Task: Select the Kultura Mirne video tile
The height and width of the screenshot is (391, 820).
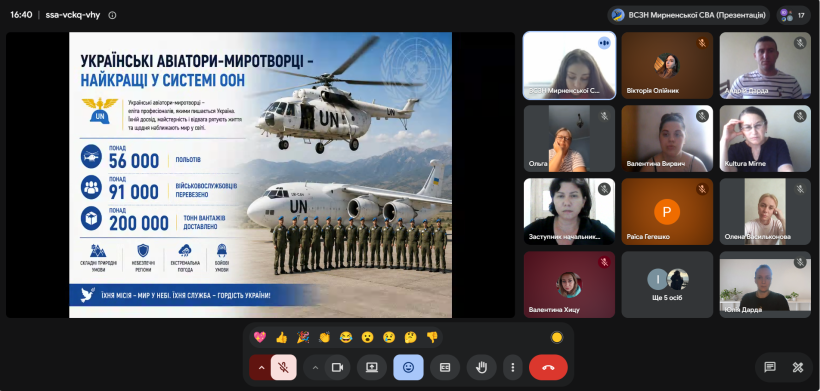Action: coord(765,139)
